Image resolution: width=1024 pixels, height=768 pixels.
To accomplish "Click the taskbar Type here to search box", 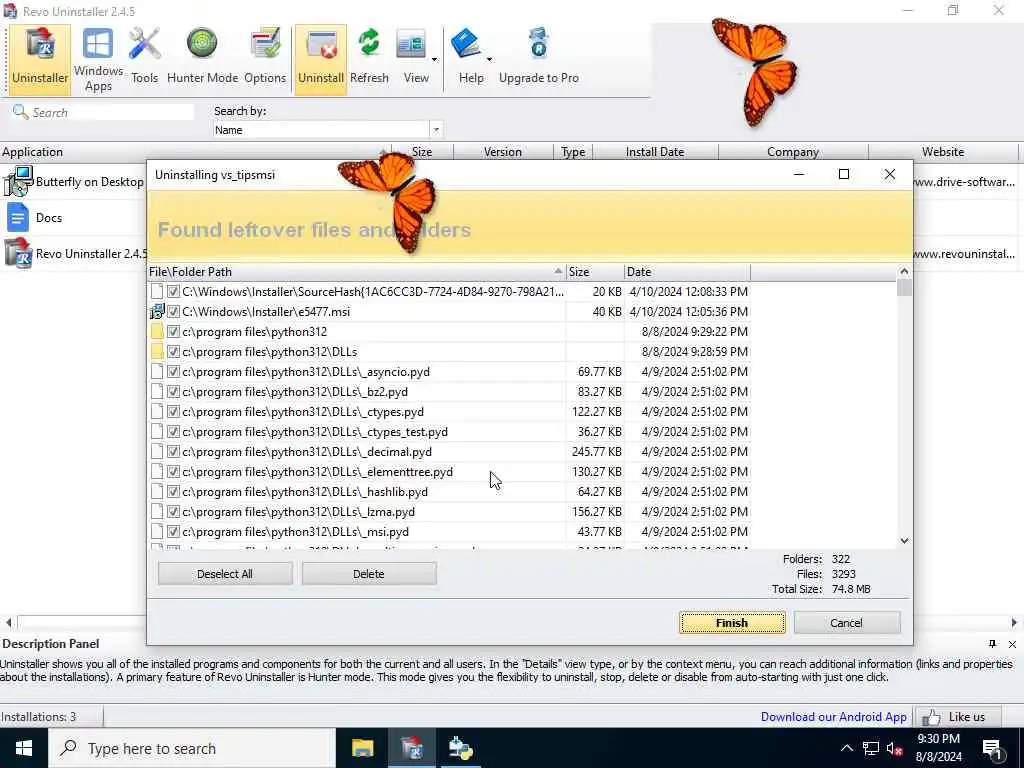I will click(192, 748).
